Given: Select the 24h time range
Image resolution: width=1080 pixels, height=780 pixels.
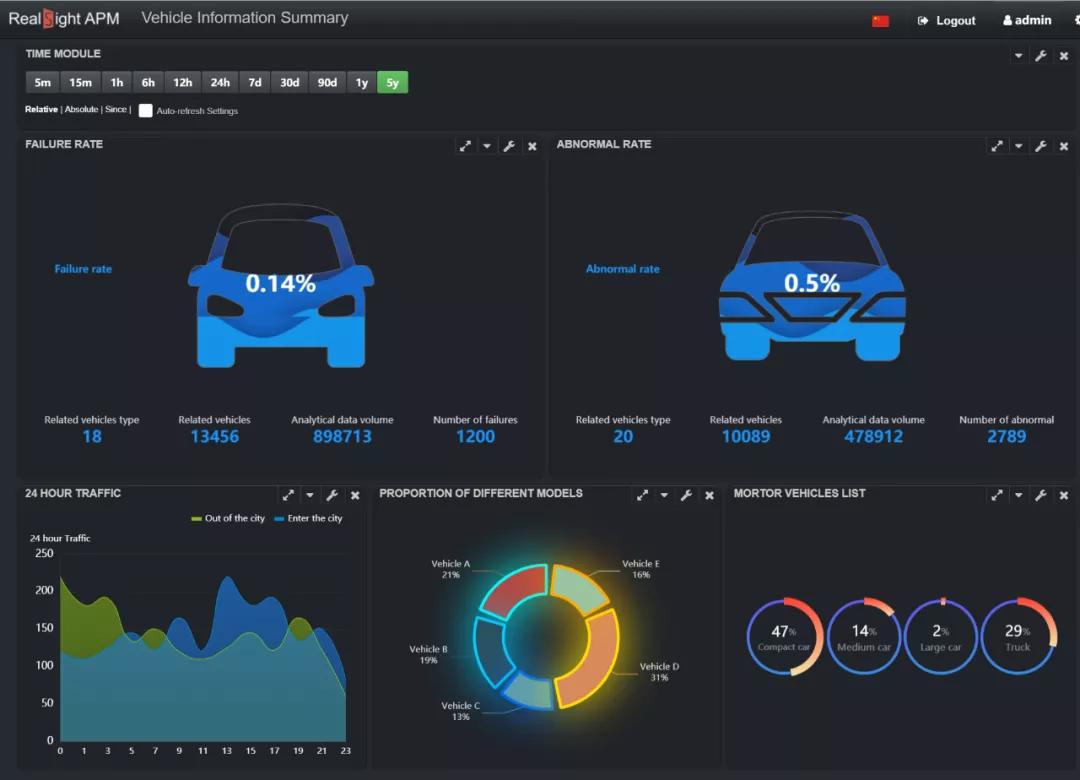Looking at the screenshot, I should pos(220,82).
